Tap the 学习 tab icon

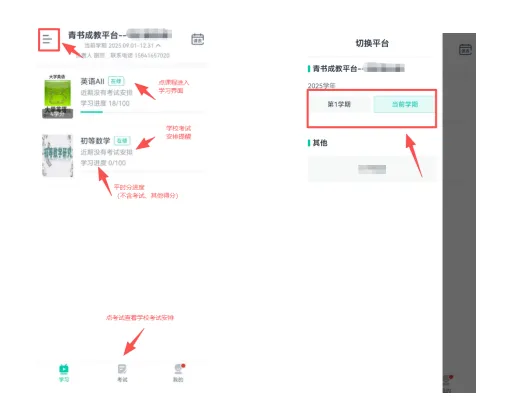pyautogui.click(x=64, y=369)
